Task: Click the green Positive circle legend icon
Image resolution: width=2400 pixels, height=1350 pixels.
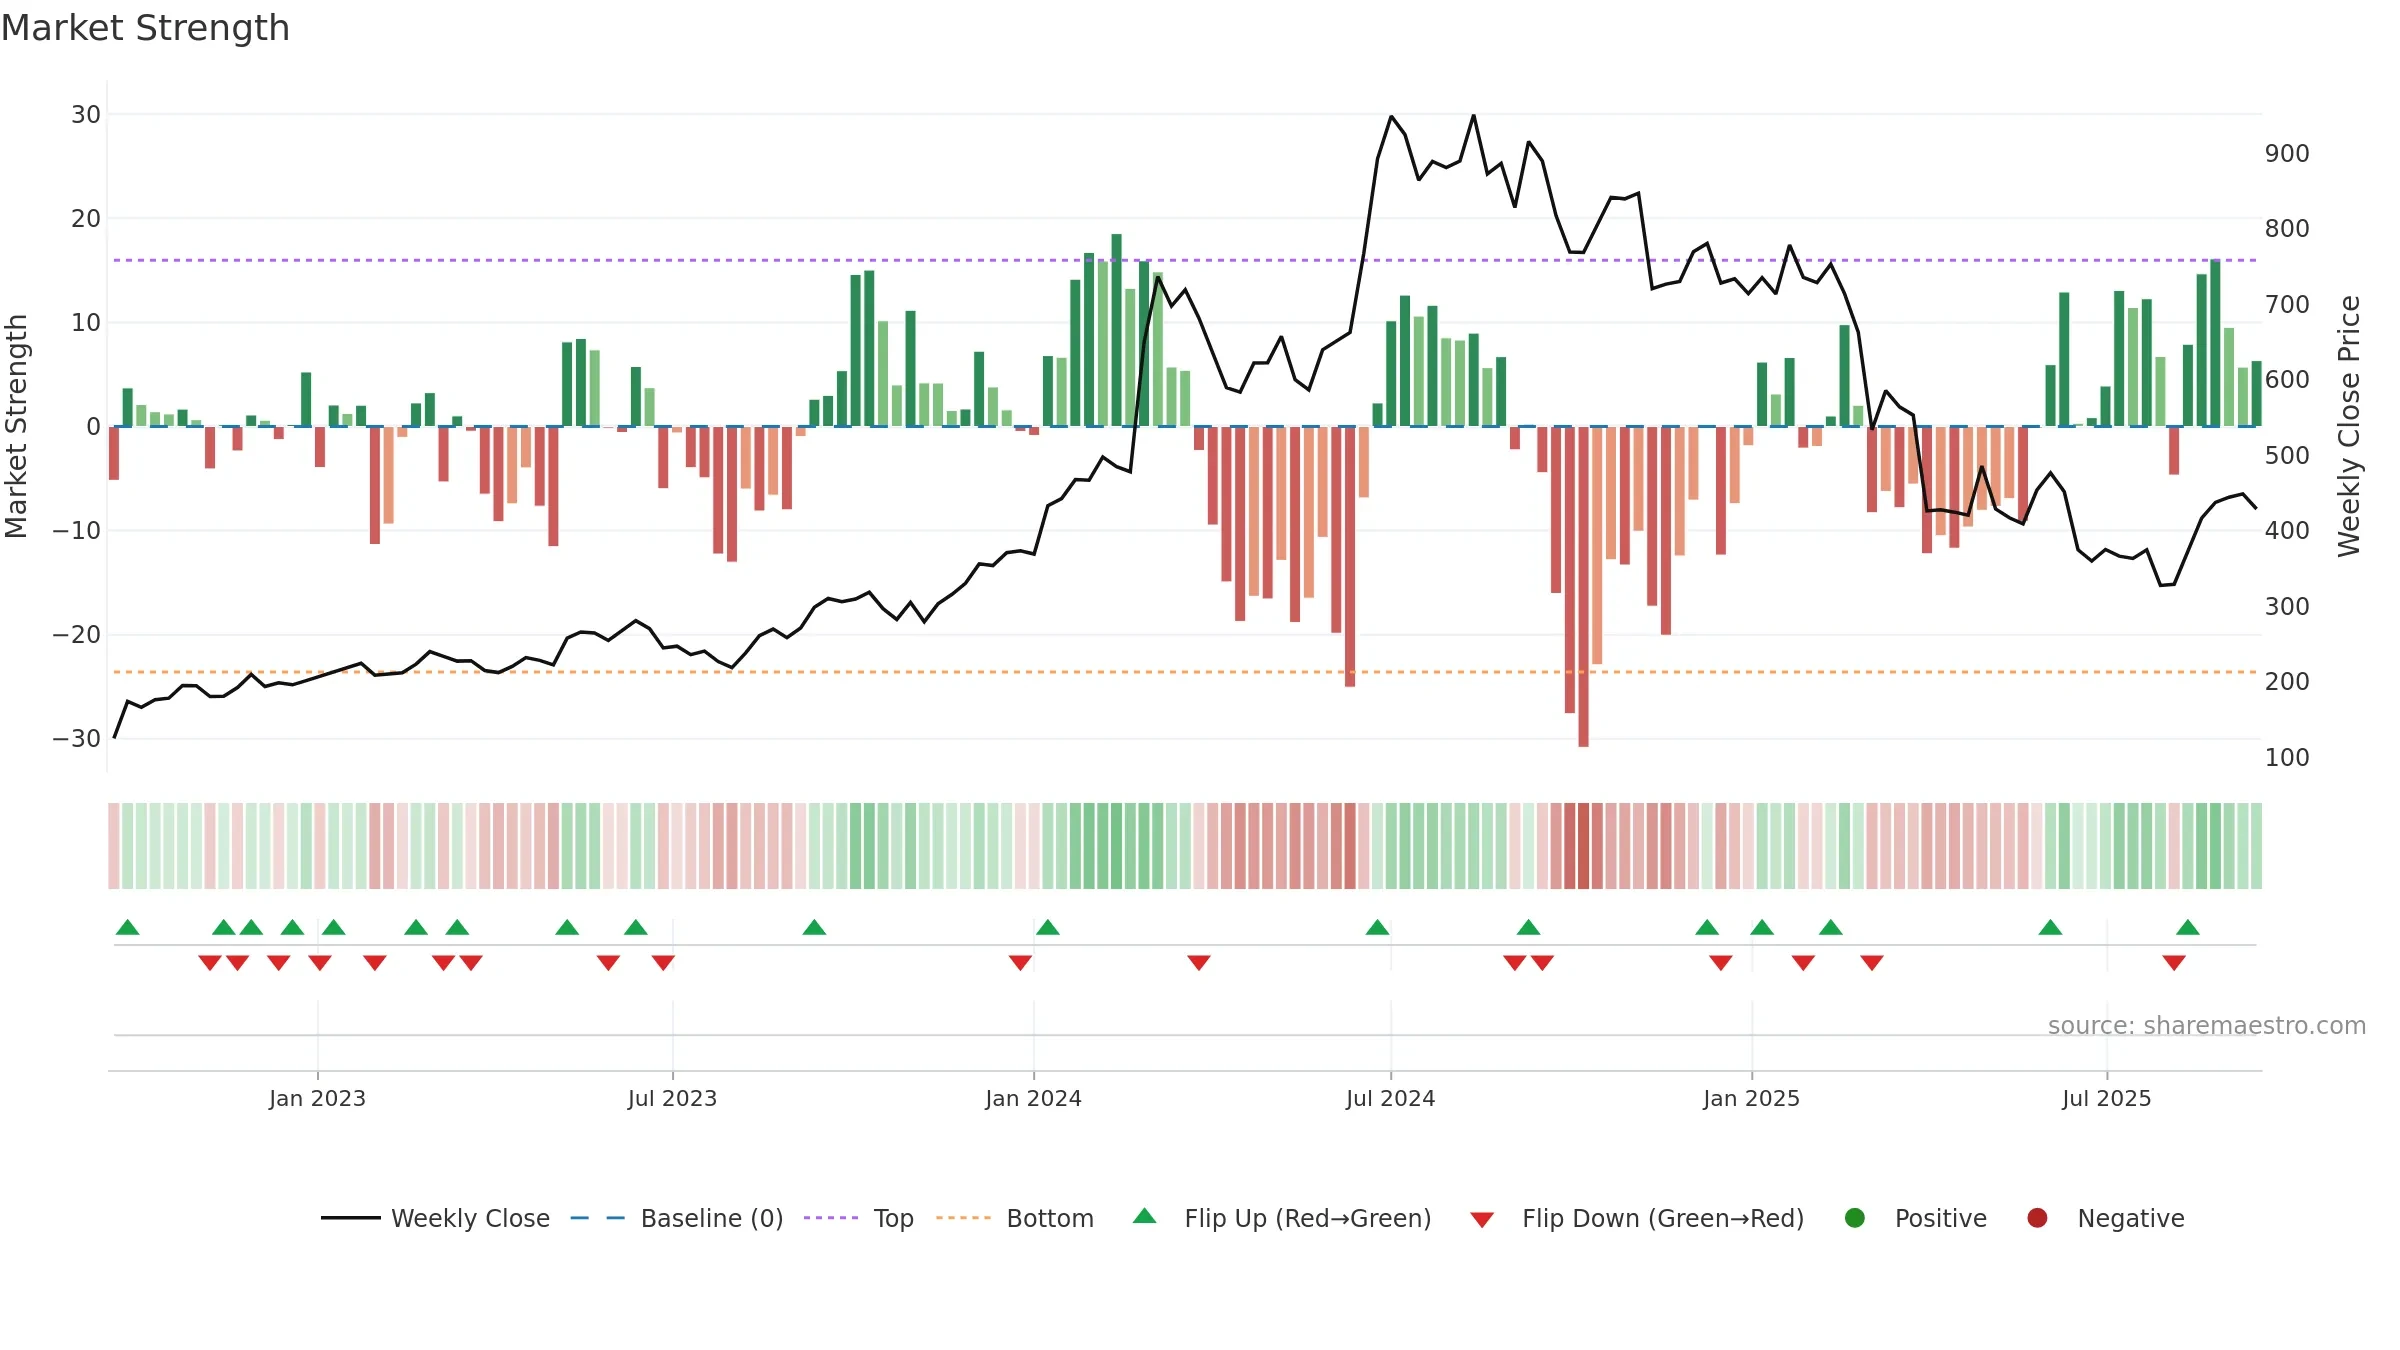Action: (1855, 1218)
